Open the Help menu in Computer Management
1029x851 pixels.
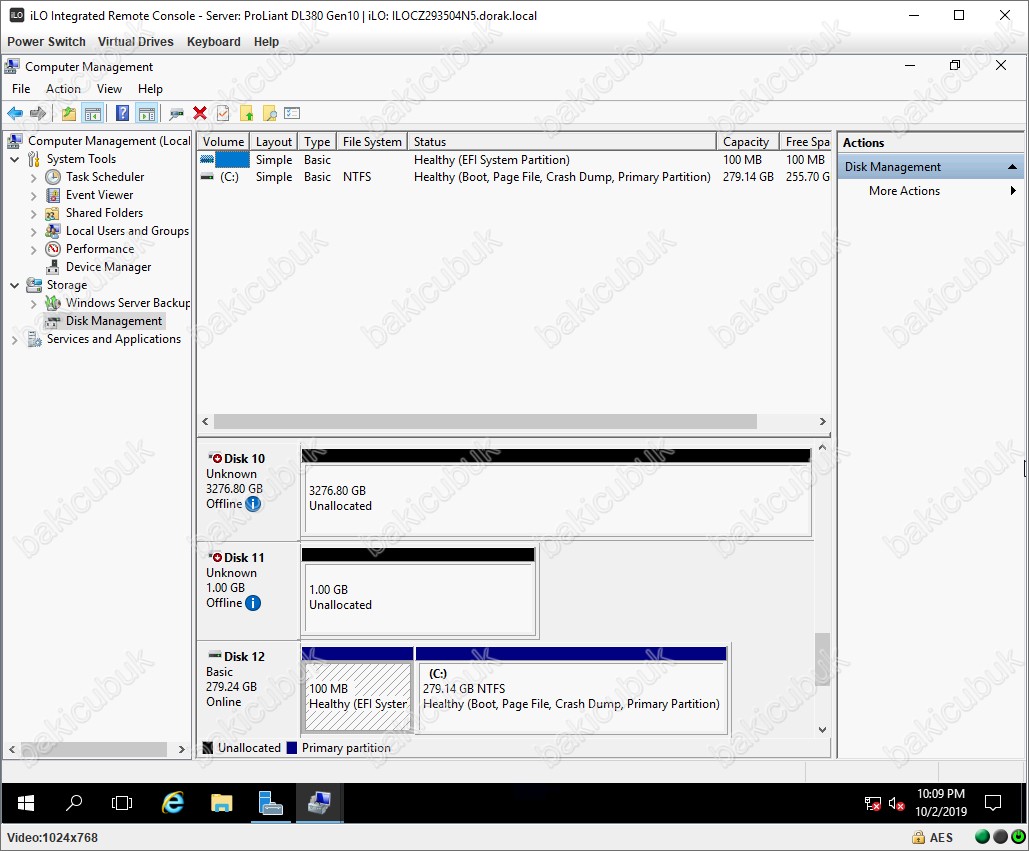point(150,89)
